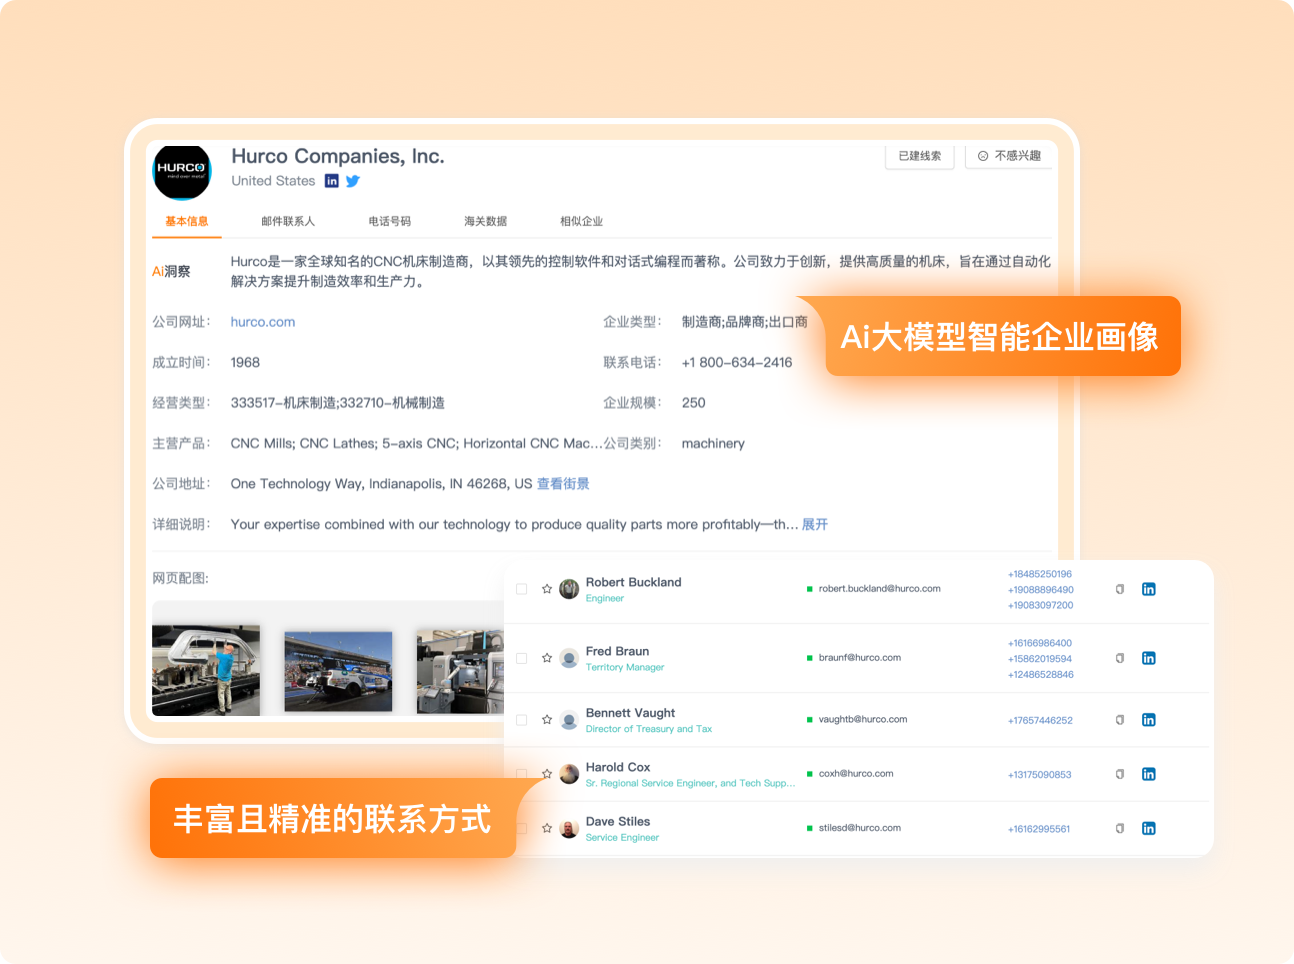Screen dimensions: 1294x964
Task: Open the race car thumbnail image
Action: point(338,671)
